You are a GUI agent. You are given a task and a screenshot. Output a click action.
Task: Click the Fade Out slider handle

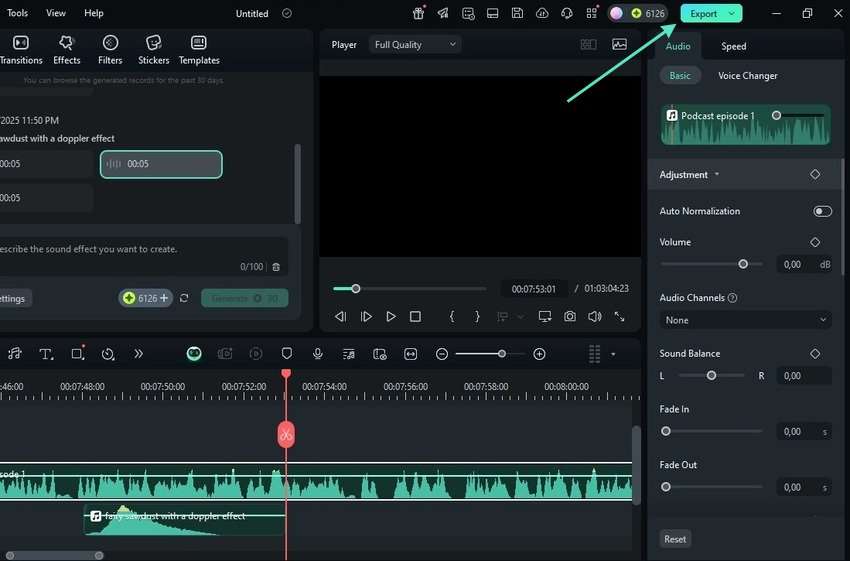666,487
